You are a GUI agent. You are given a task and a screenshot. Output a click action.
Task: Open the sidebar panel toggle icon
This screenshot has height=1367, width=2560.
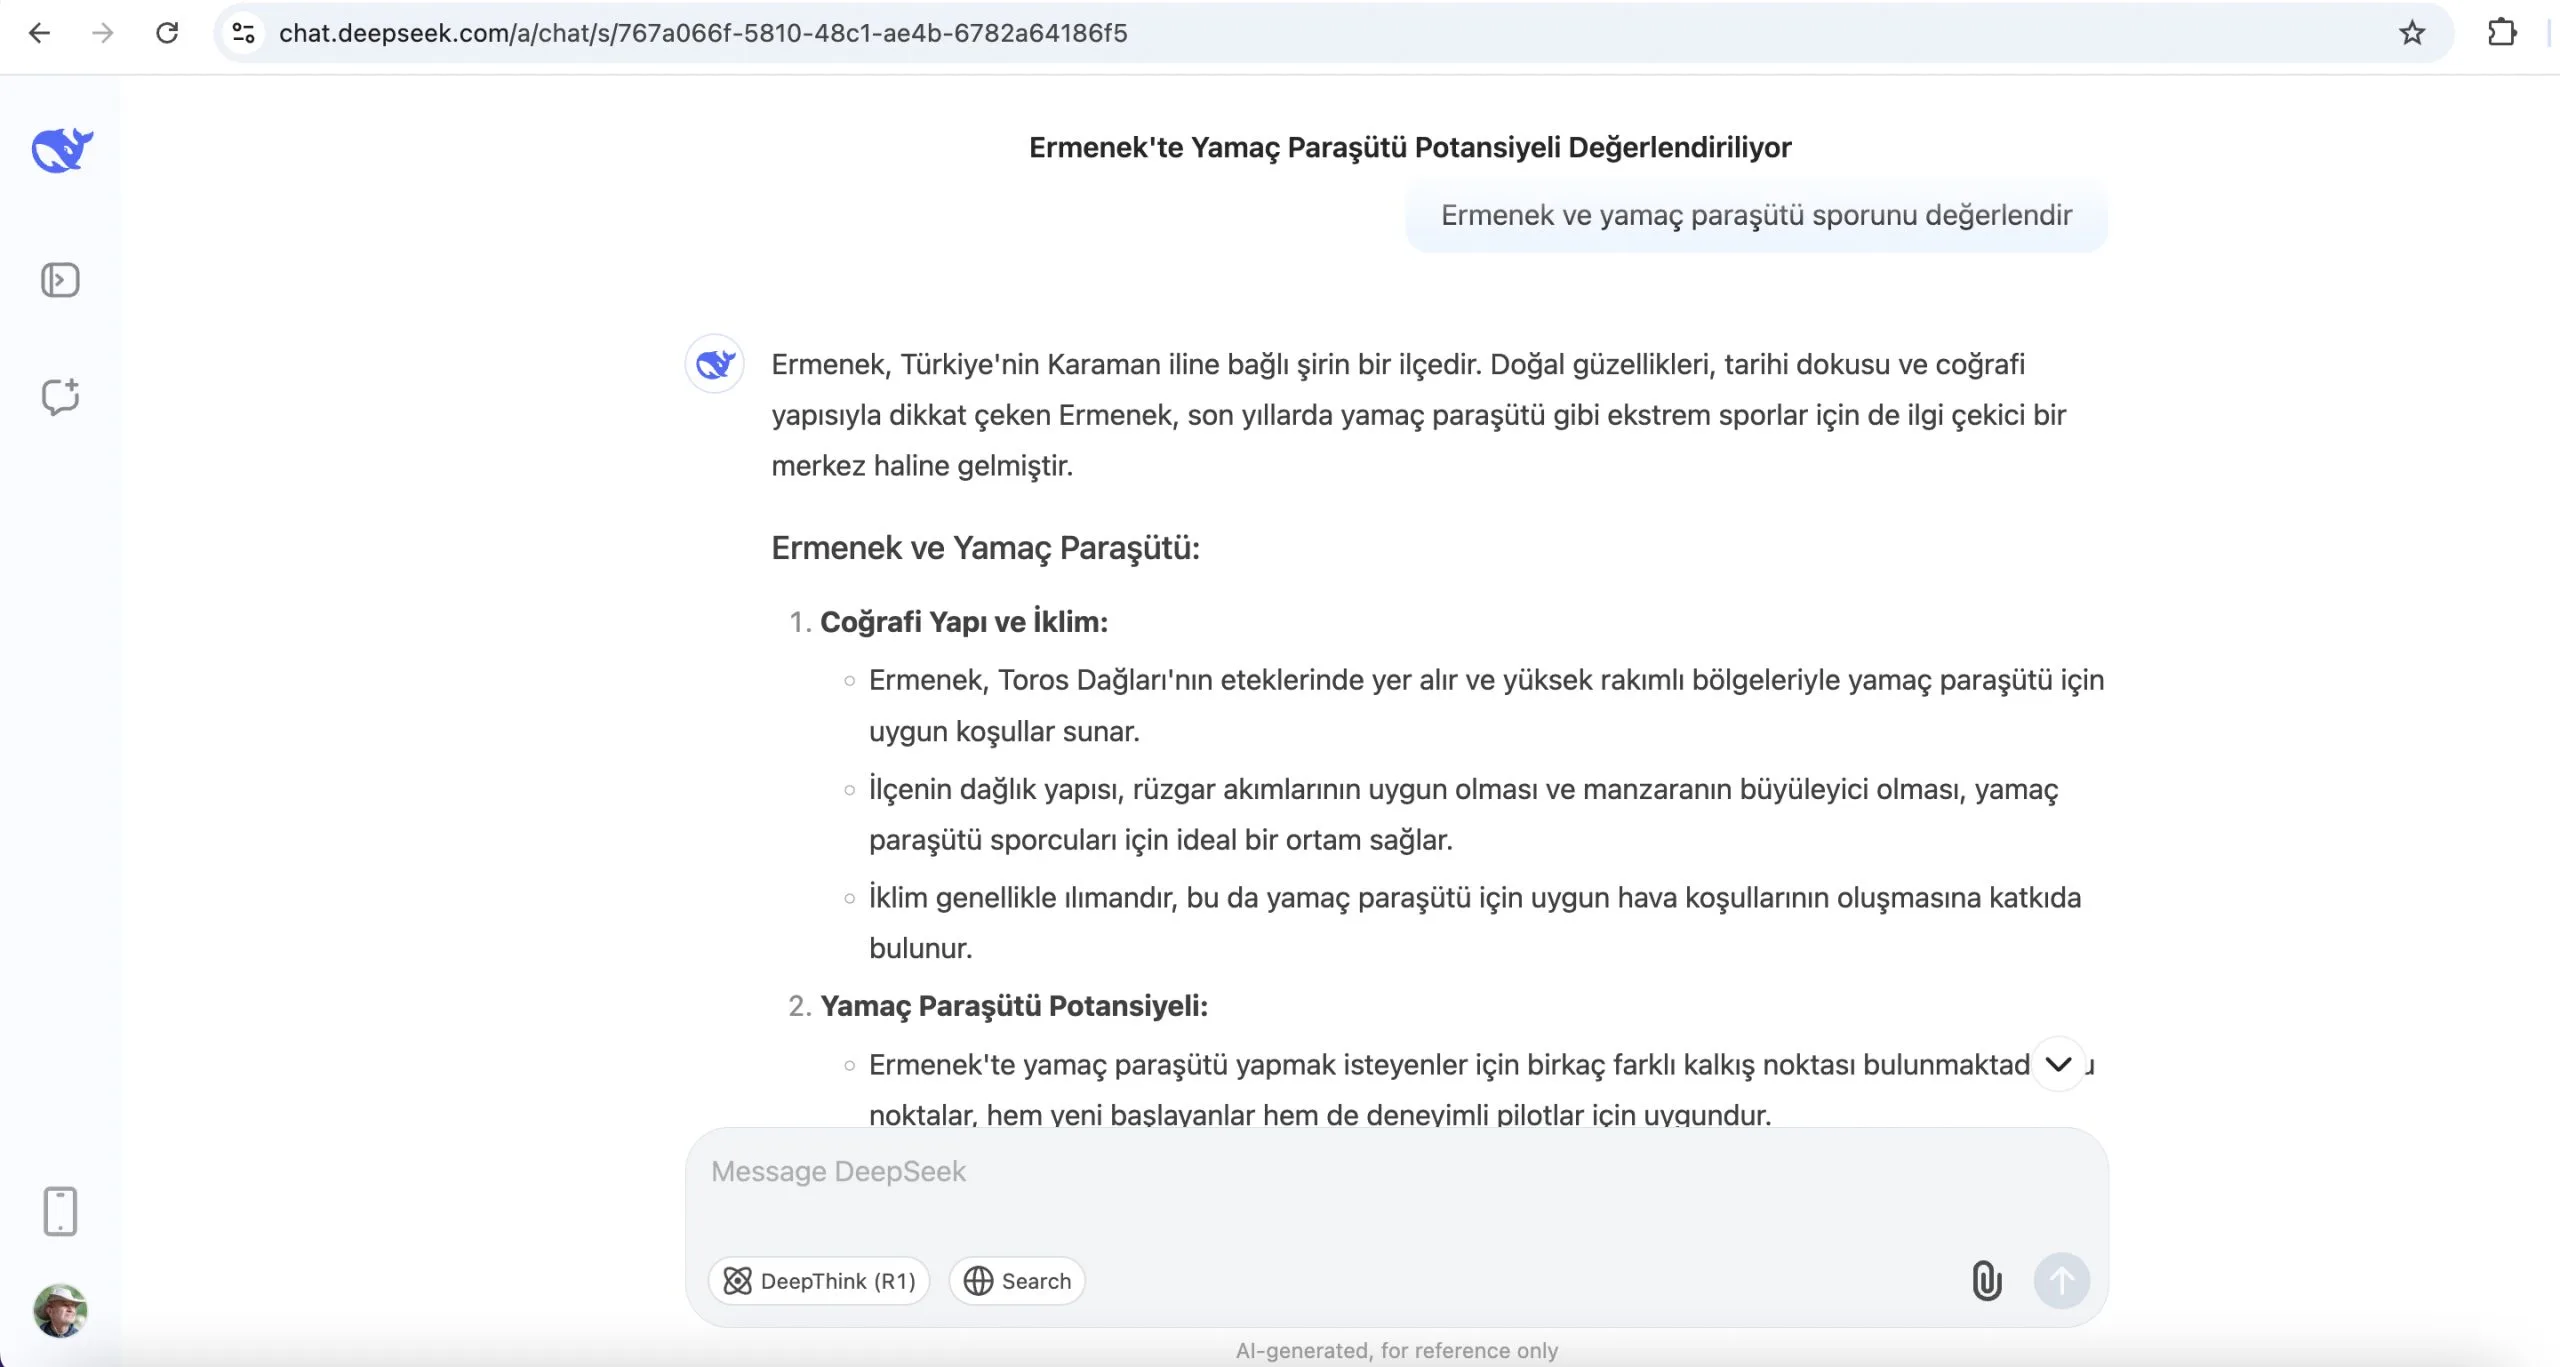[x=60, y=280]
